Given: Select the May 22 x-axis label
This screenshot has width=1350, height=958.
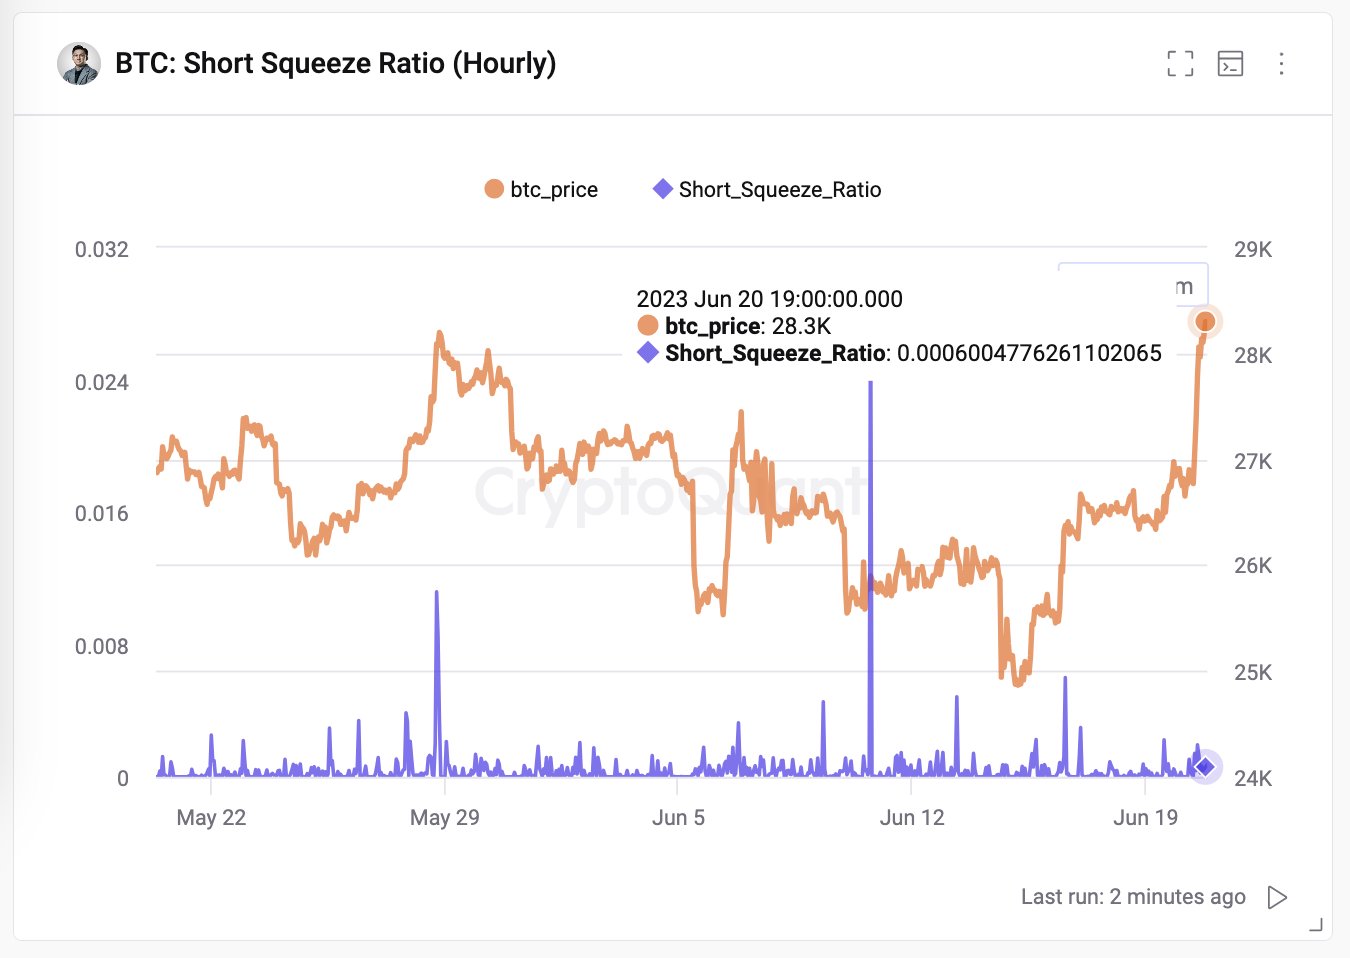Looking at the screenshot, I should (211, 817).
